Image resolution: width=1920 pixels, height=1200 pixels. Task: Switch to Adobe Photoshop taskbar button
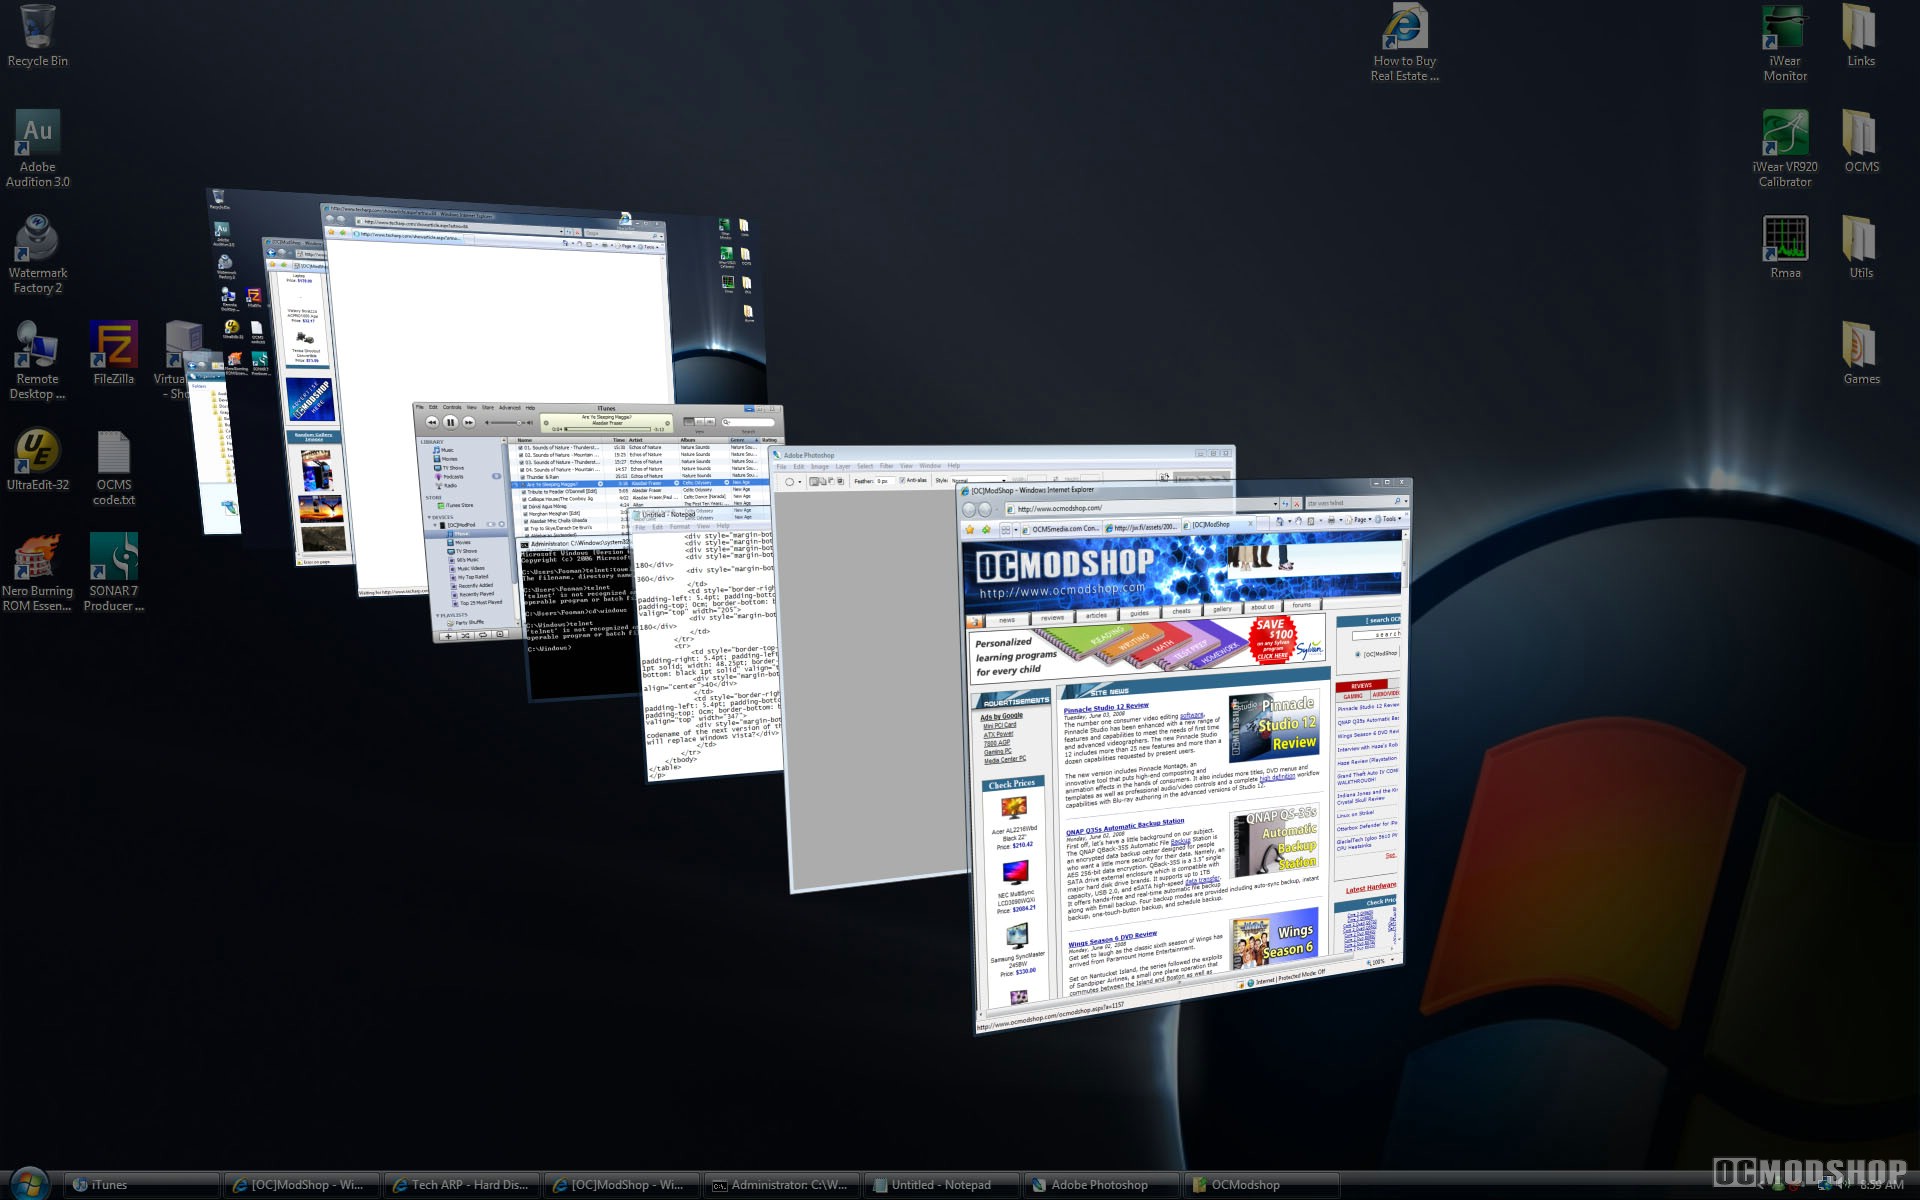click(1102, 1185)
